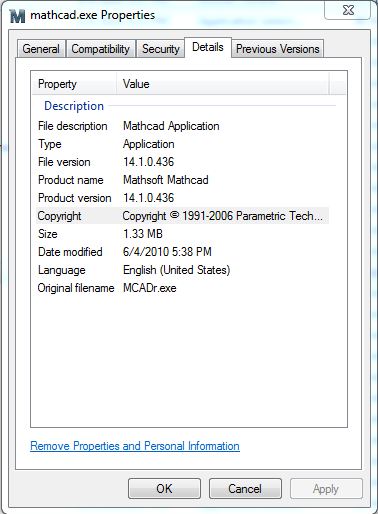
Task: Select the Security tab
Action: point(161,49)
